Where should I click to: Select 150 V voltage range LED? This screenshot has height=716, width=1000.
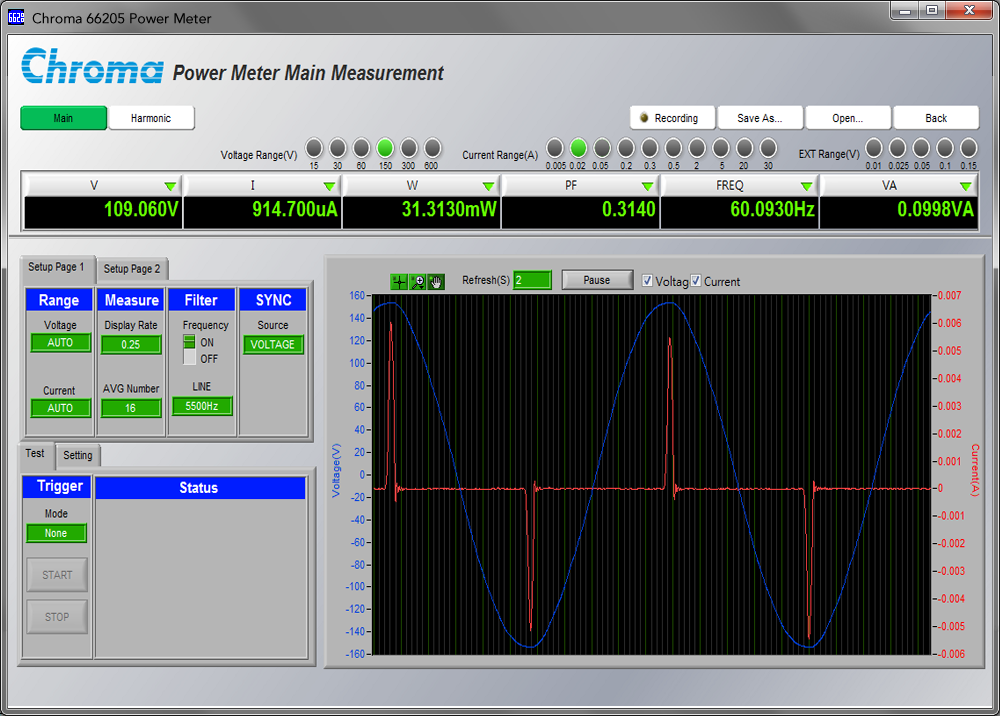coord(385,148)
